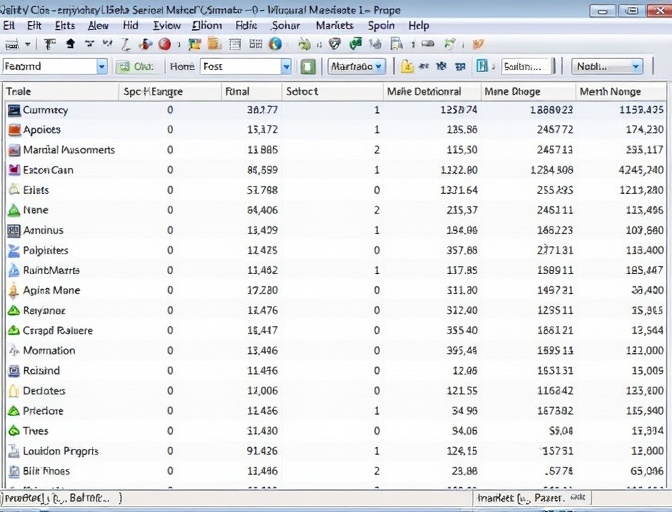Click the green triangle icon beside Nane
This screenshot has height=512, width=672.
tap(14, 211)
